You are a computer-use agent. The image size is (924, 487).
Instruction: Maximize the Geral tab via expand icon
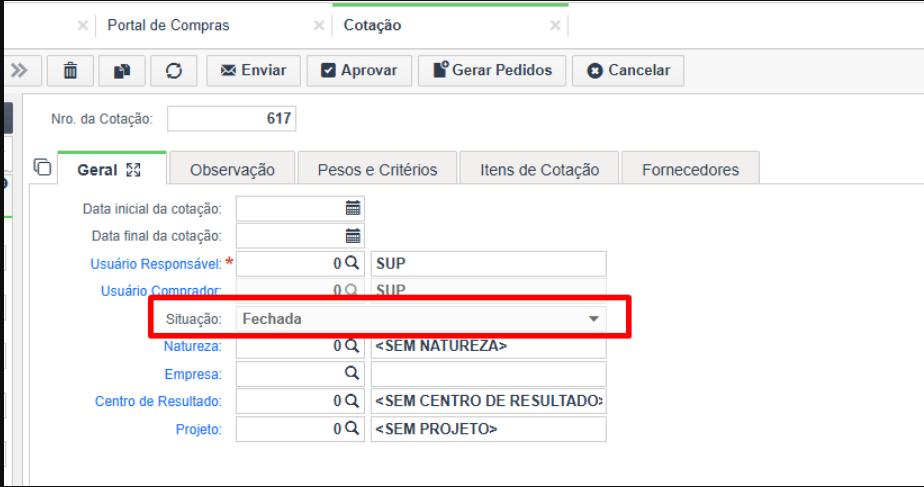134,170
